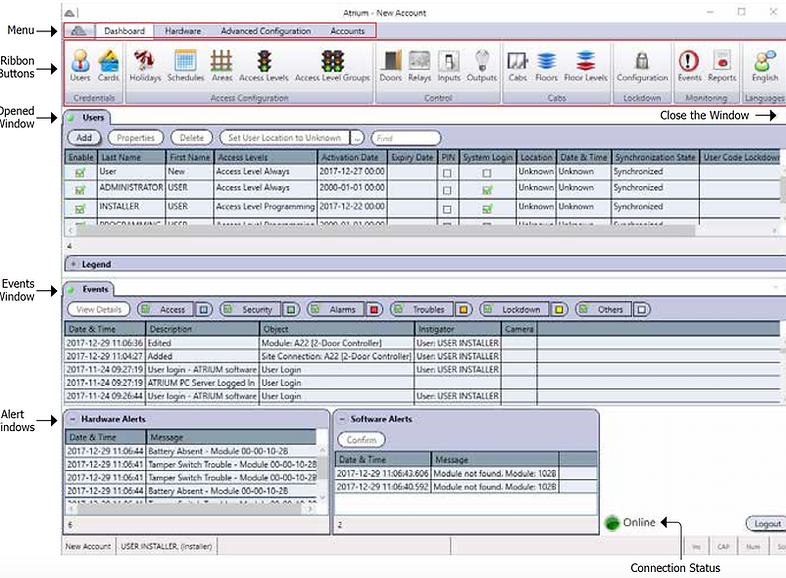Pick the orange Troubles color swatch
Screen dimensions: 786x578
pos(463,309)
